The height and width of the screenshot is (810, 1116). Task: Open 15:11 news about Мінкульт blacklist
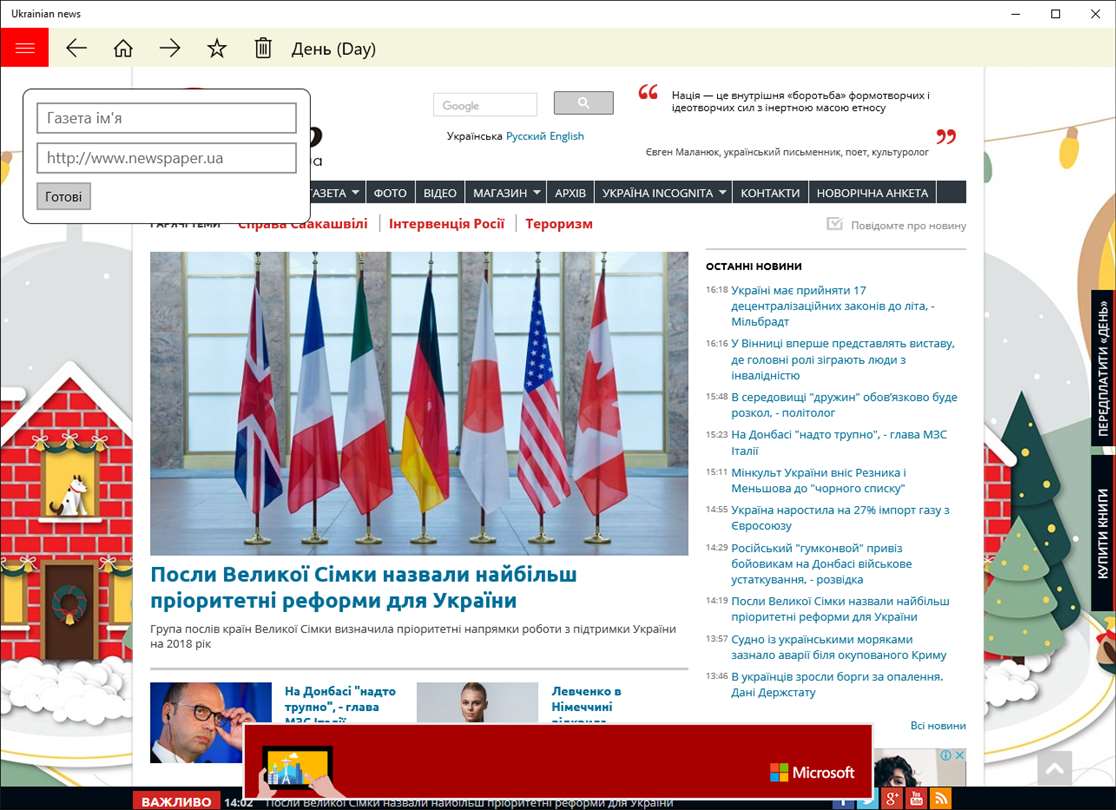pyautogui.click(x=818, y=480)
